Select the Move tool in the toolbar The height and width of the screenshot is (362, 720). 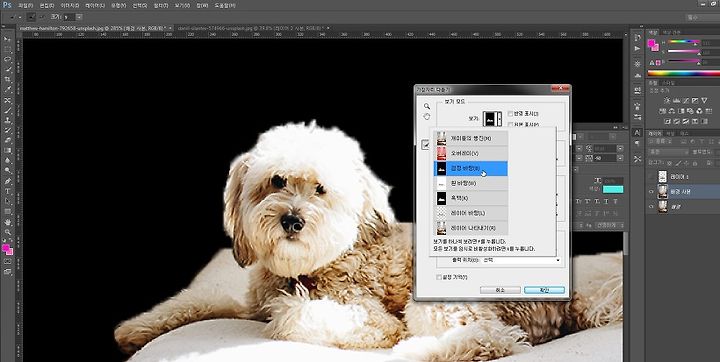pyautogui.click(x=7, y=39)
